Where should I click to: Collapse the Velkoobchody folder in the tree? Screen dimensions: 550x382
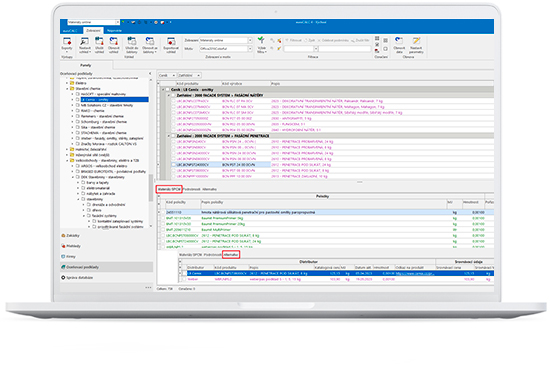click(67, 160)
